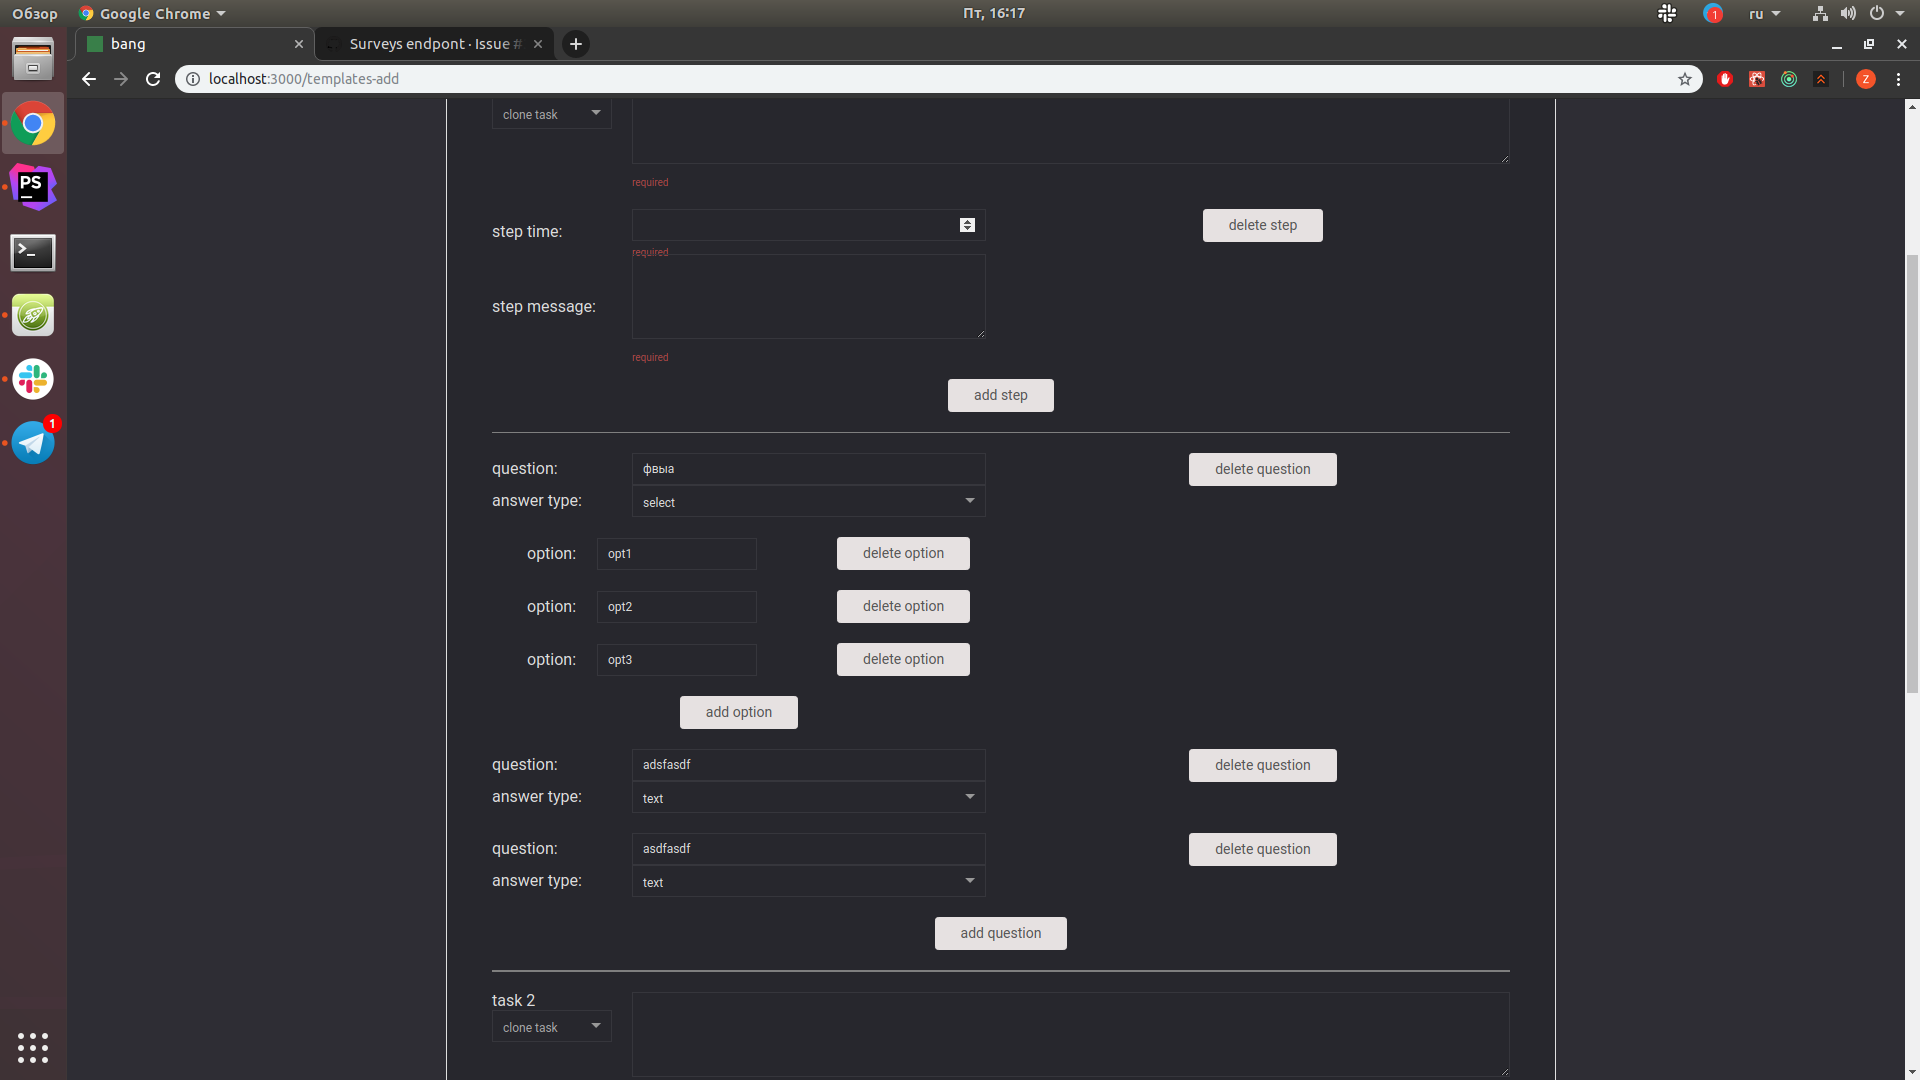Reload the templates-add page
This screenshot has height=1080, width=1920.
(x=152, y=78)
